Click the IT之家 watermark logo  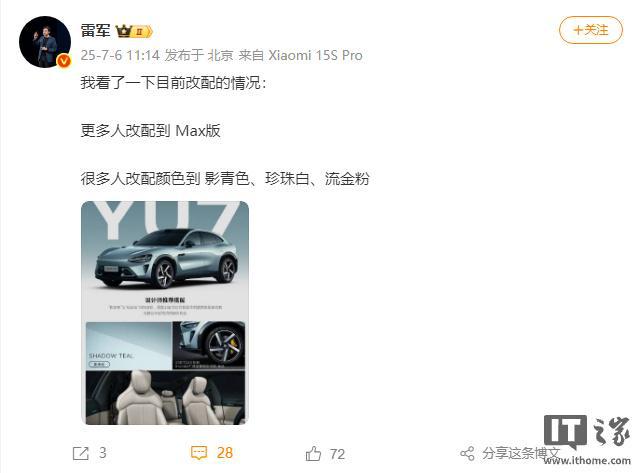pos(587,432)
